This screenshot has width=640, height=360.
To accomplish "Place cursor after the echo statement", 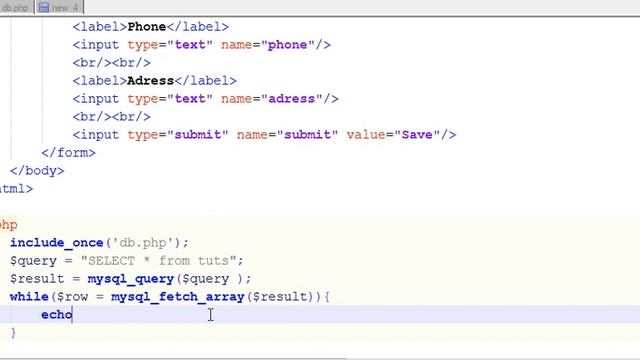I will click(x=73, y=315).
